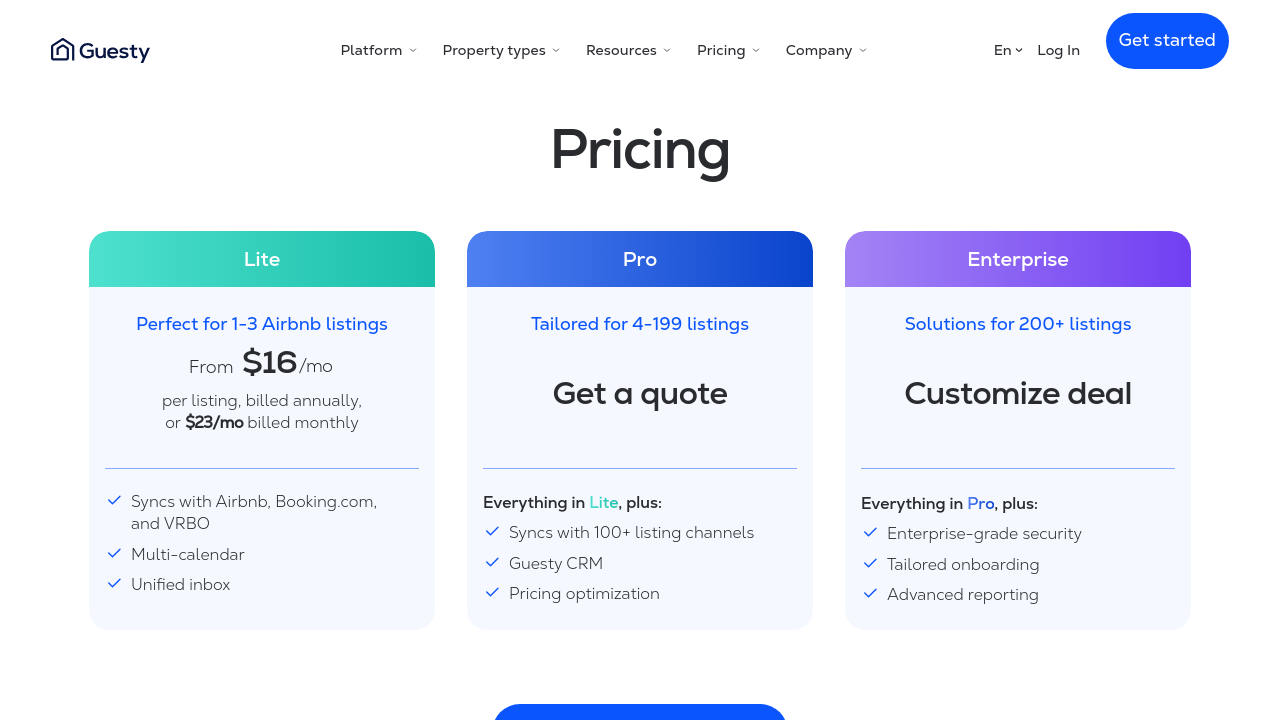
Task: Open the Company navigation menu
Action: (x=826, y=51)
